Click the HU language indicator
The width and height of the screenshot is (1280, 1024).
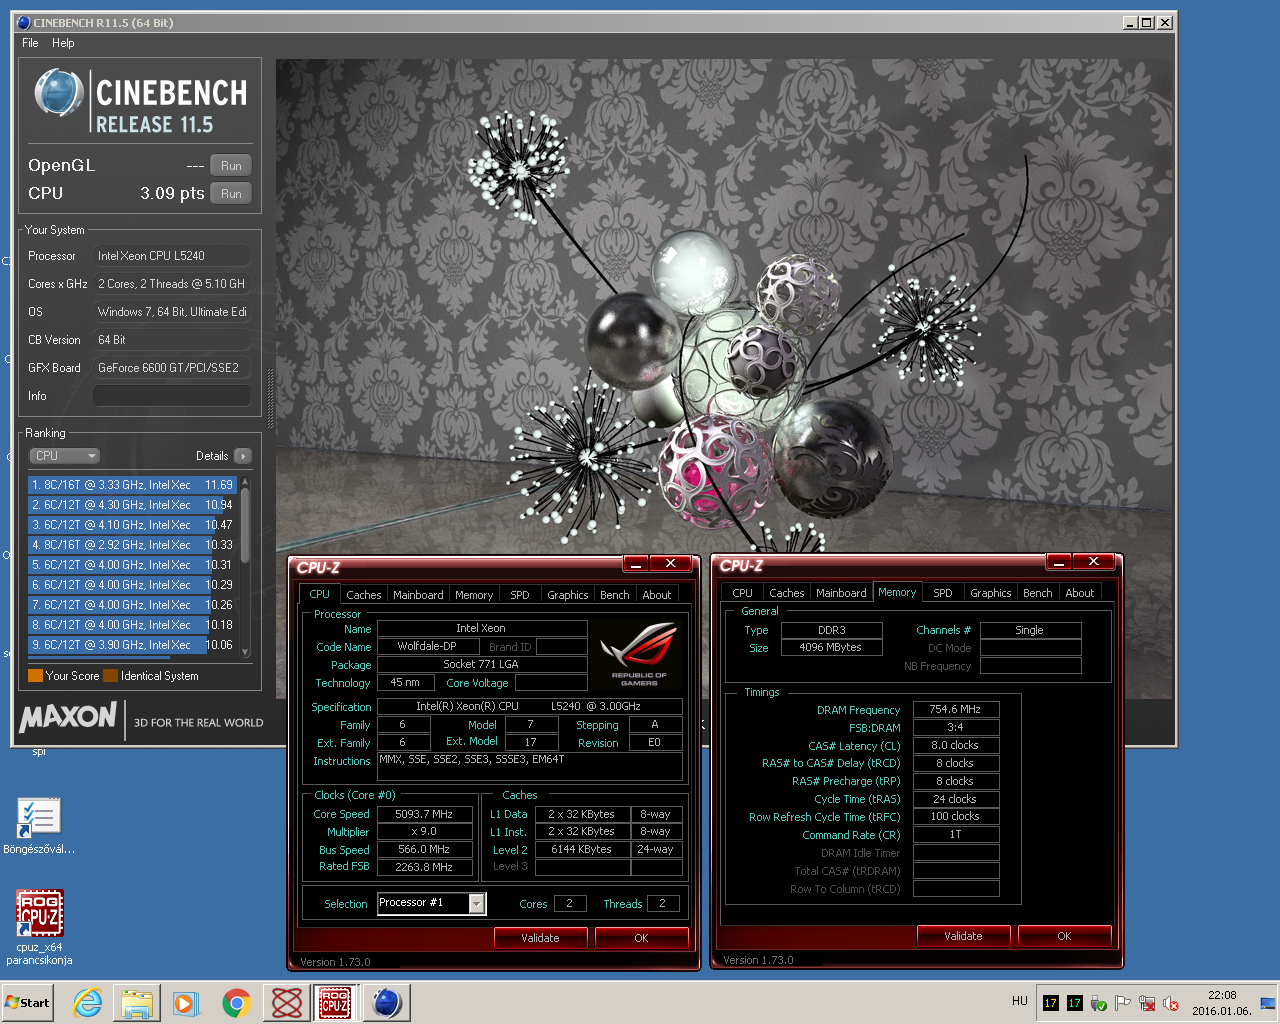pos(1019,1001)
